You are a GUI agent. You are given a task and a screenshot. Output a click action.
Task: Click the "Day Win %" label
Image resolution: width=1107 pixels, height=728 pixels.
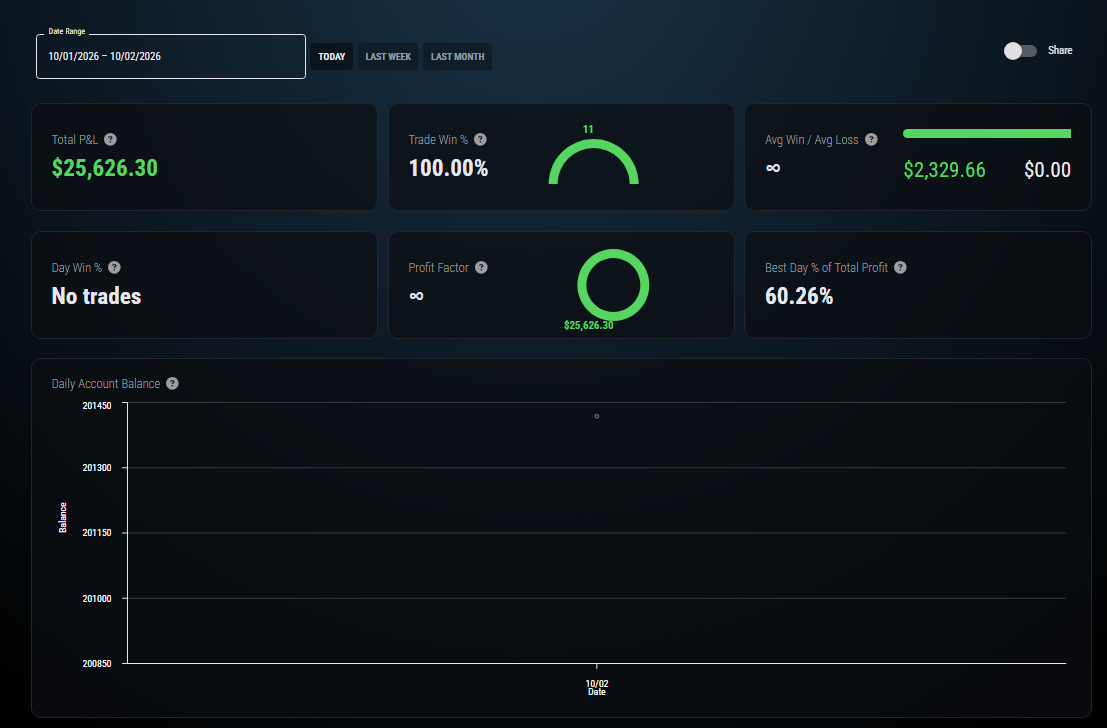[77, 268]
